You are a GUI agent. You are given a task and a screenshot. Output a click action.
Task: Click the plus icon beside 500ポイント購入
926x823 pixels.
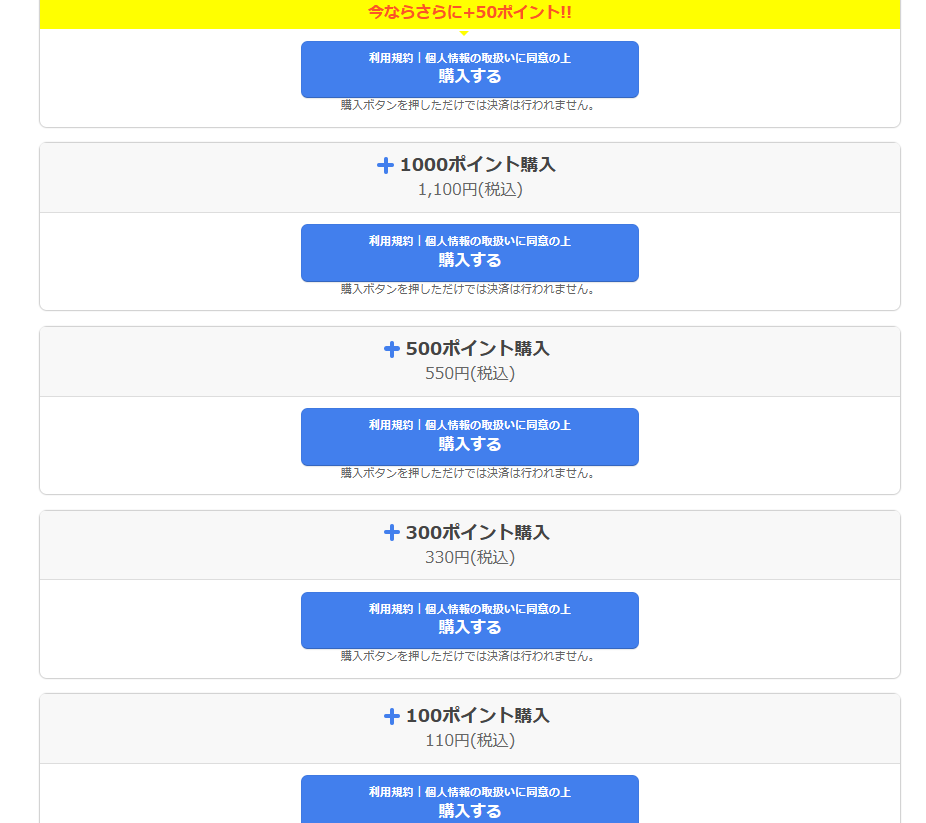coord(392,349)
